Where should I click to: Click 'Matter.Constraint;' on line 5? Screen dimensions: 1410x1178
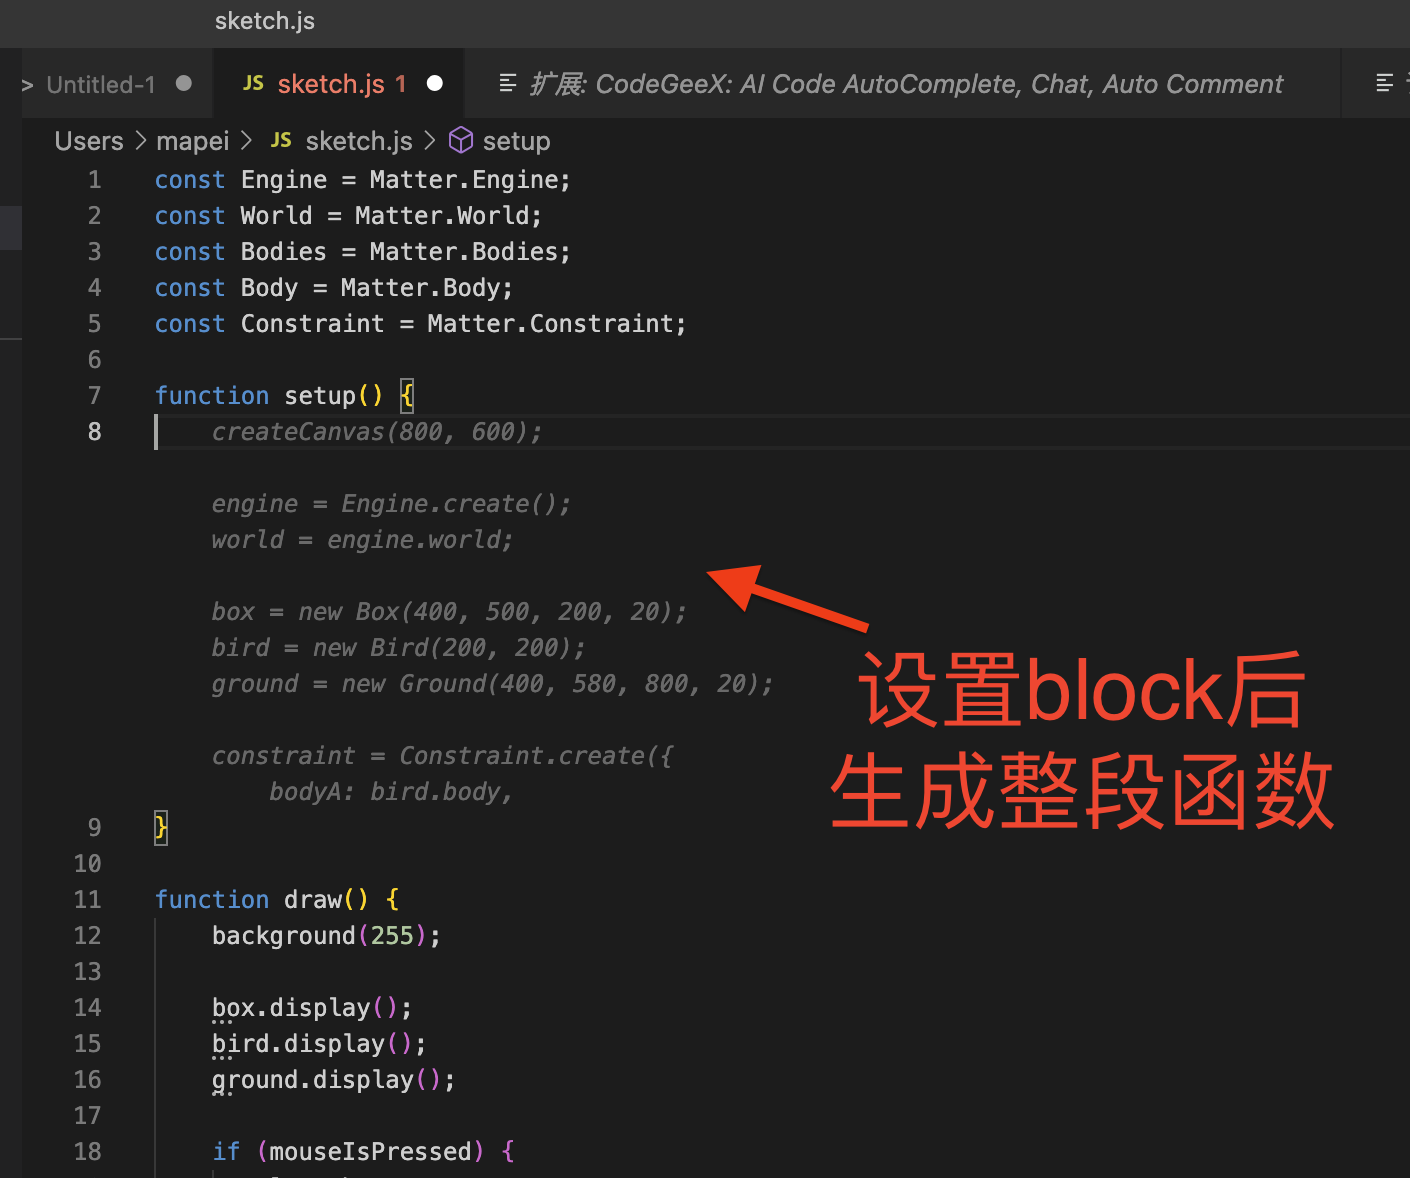click(x=557, y=324)
